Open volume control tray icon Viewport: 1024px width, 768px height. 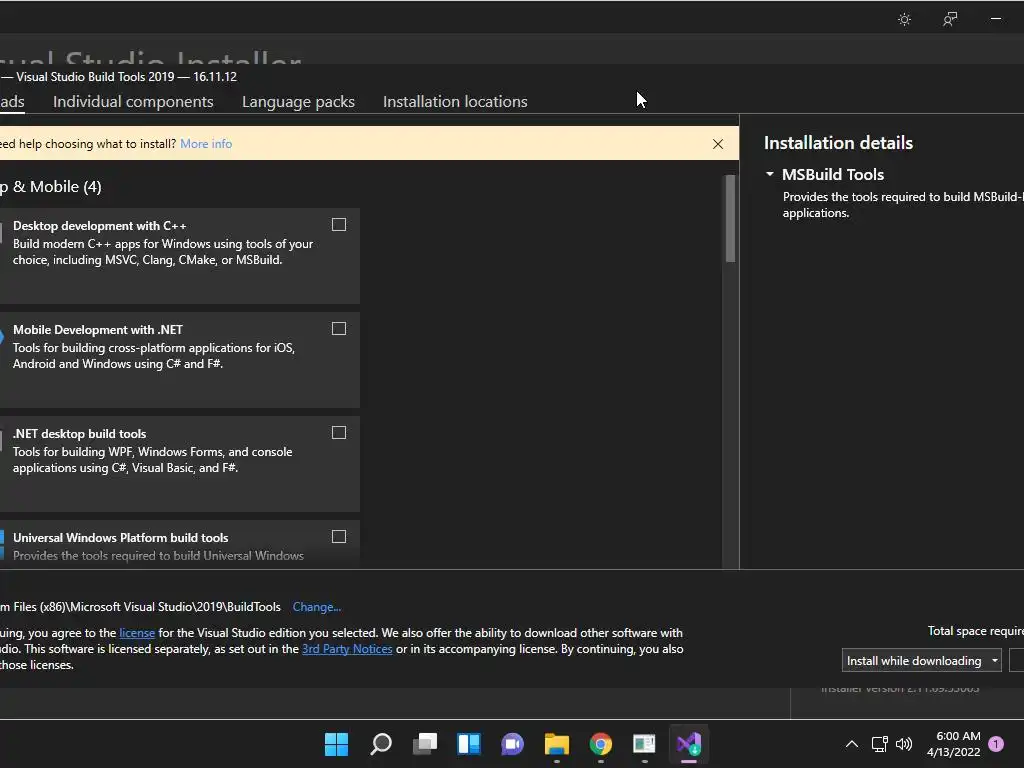904,744
